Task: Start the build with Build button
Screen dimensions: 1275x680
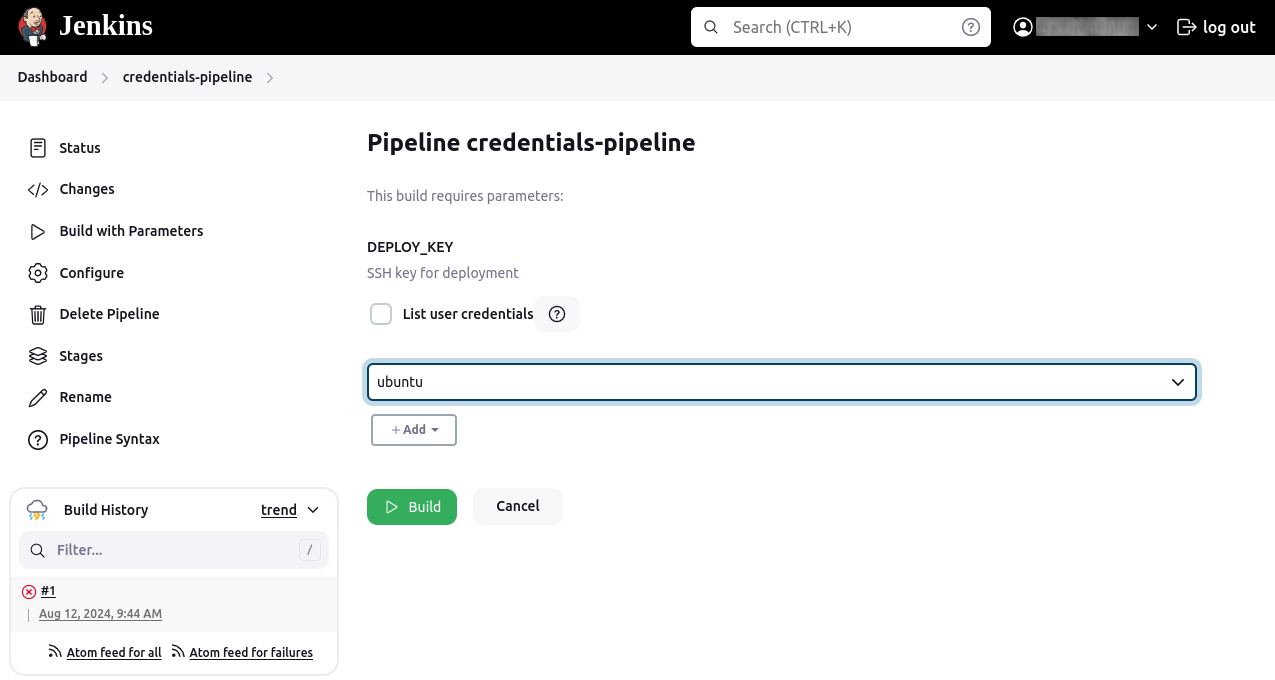Action: click(x=412, y=507)
